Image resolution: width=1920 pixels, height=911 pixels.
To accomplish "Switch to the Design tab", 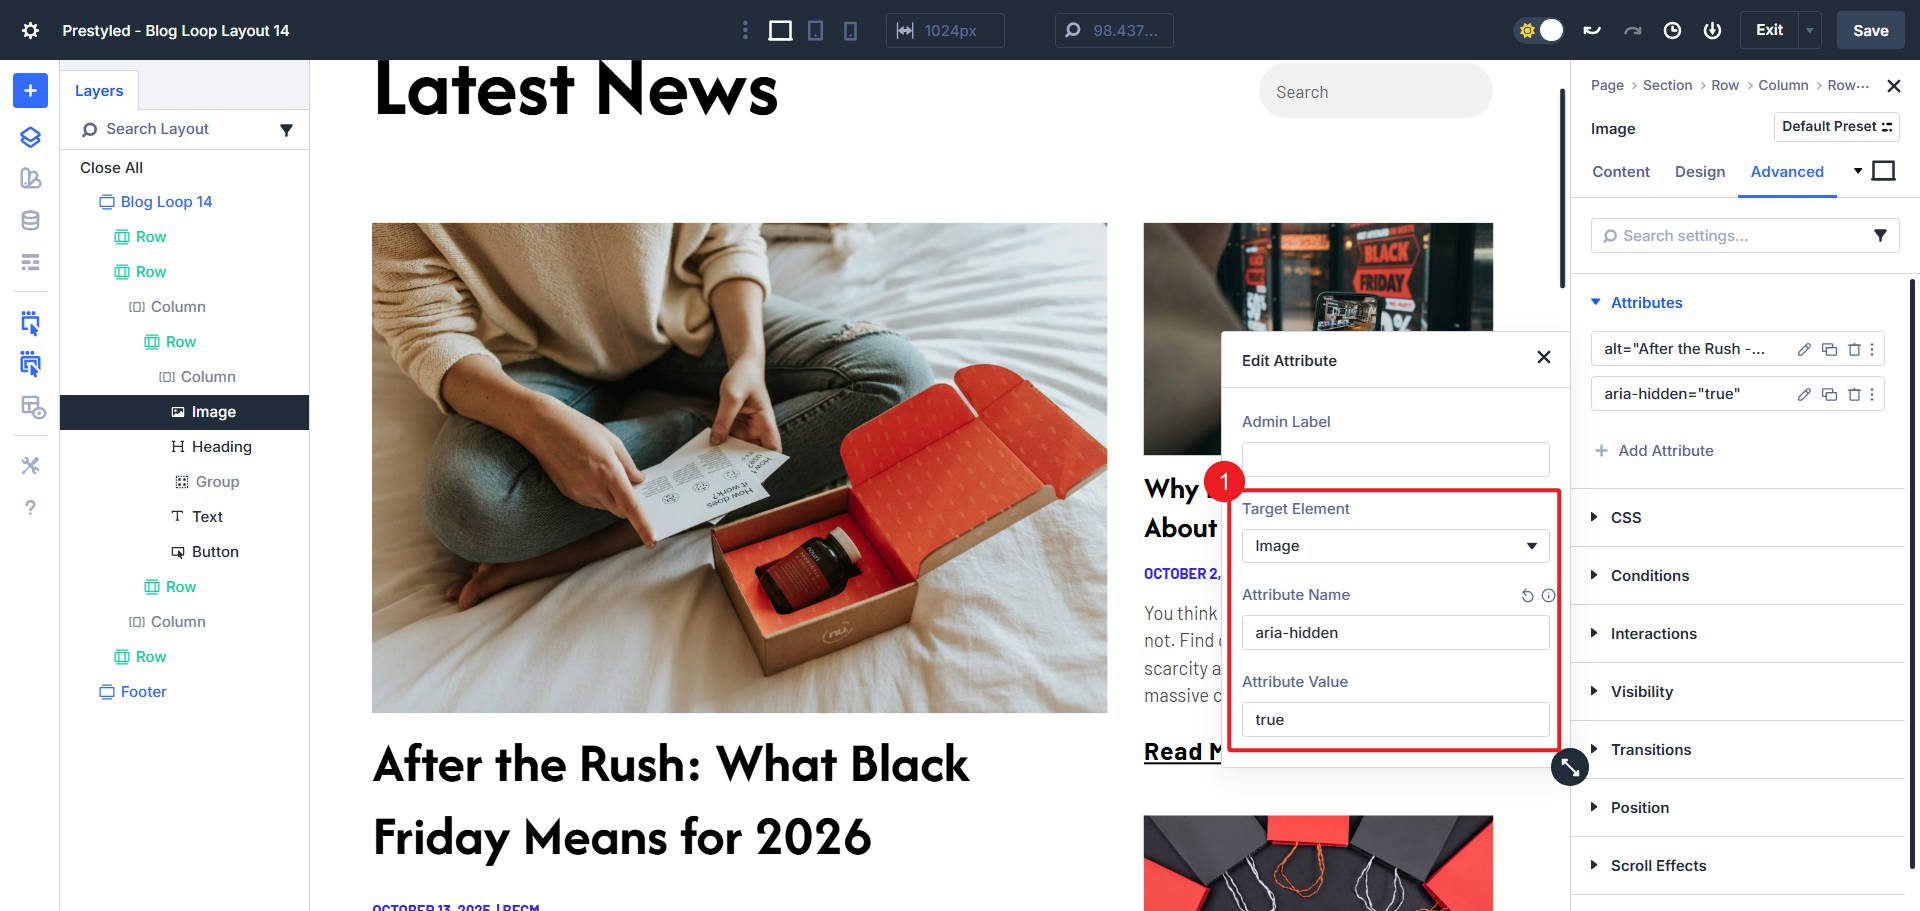I will click(x=1700, y=172).
